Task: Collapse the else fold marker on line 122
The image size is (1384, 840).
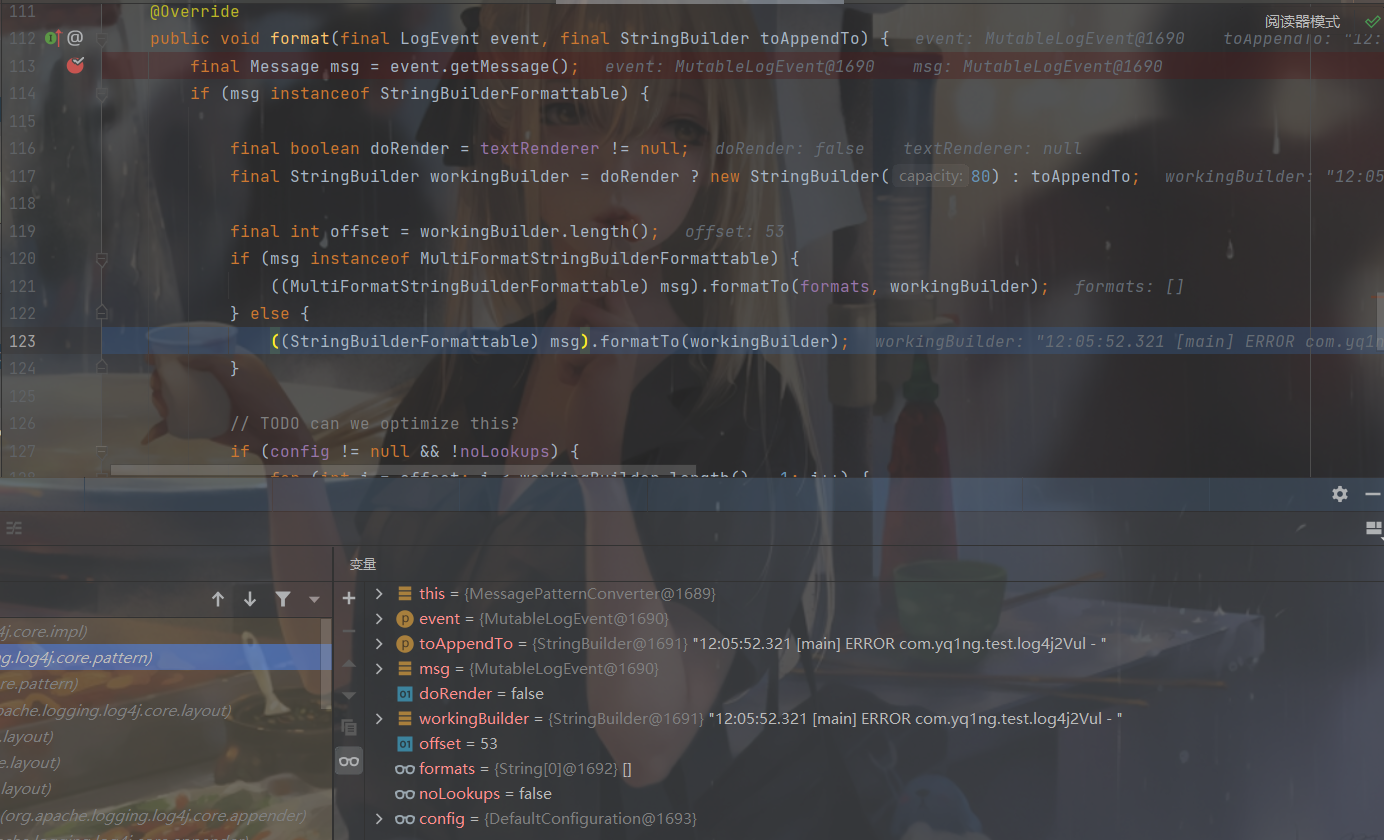Action: click(x=102, y=314)
